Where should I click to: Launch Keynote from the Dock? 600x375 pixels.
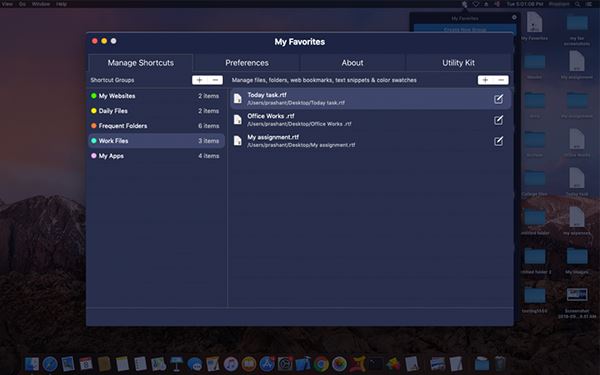pos(177,364)
